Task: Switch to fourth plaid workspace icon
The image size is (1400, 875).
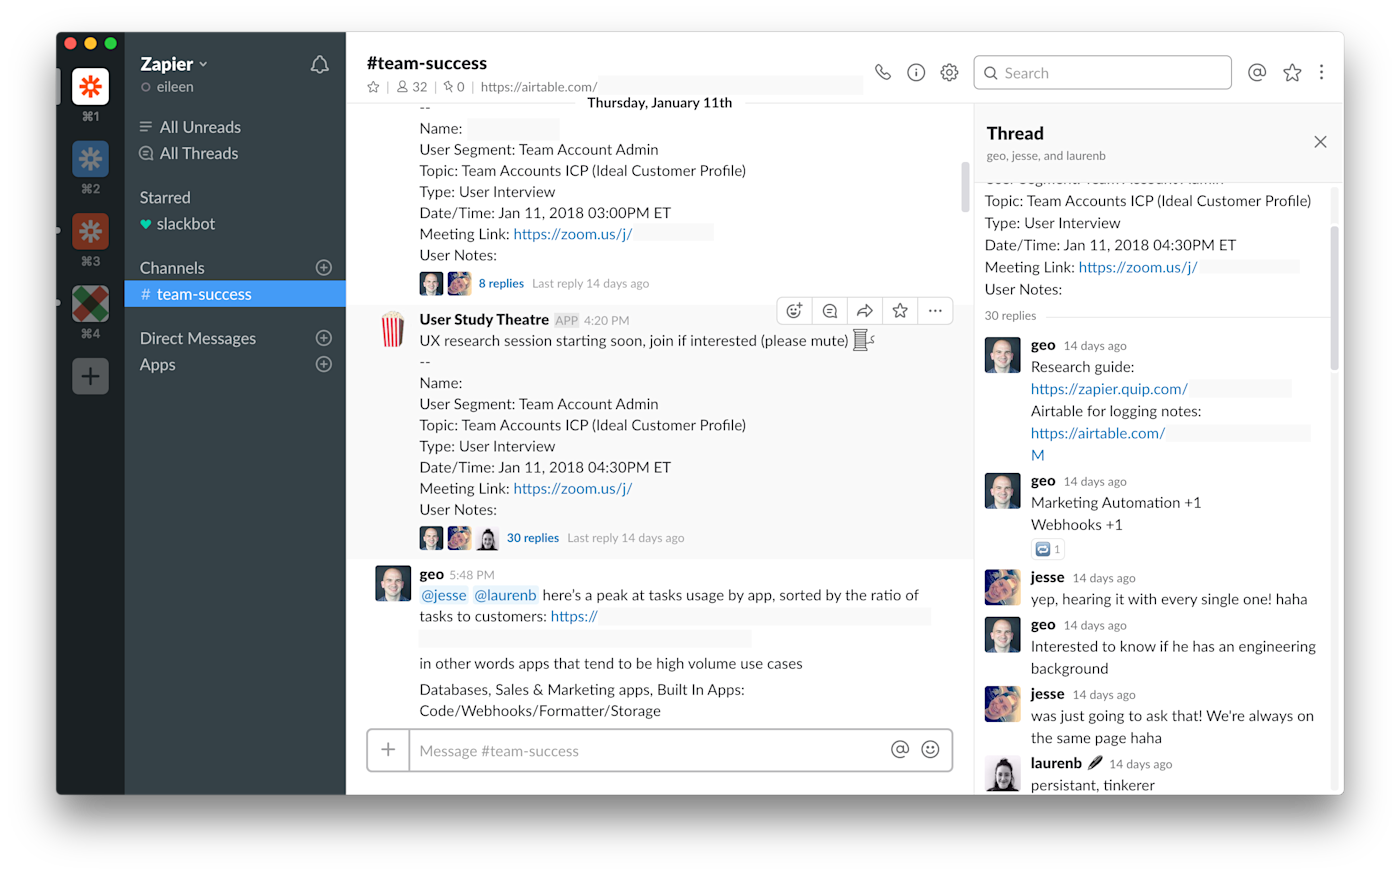Action: [90, 303]
